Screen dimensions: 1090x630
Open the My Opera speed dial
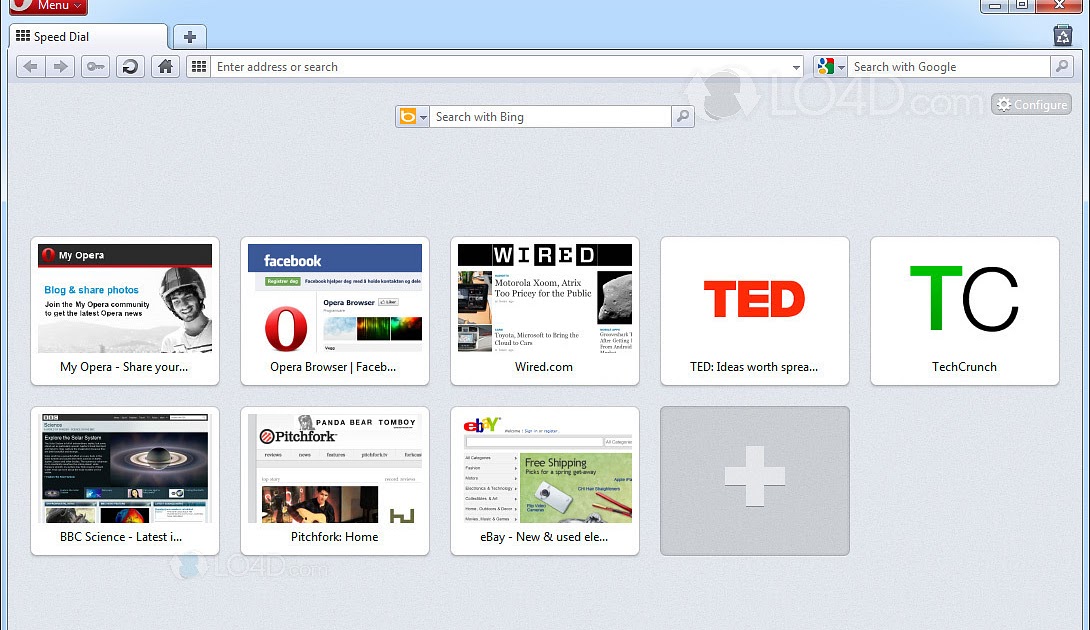click(x=125, y=311)
